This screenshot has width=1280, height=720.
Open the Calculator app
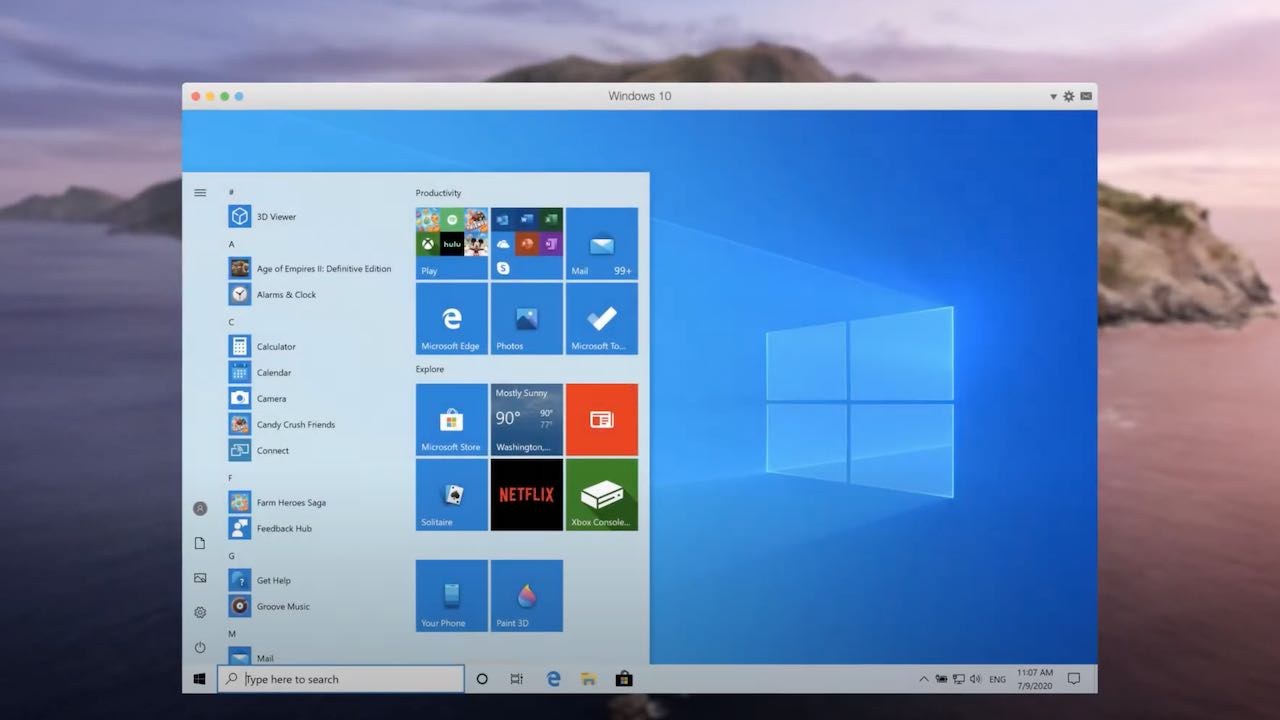310,347
